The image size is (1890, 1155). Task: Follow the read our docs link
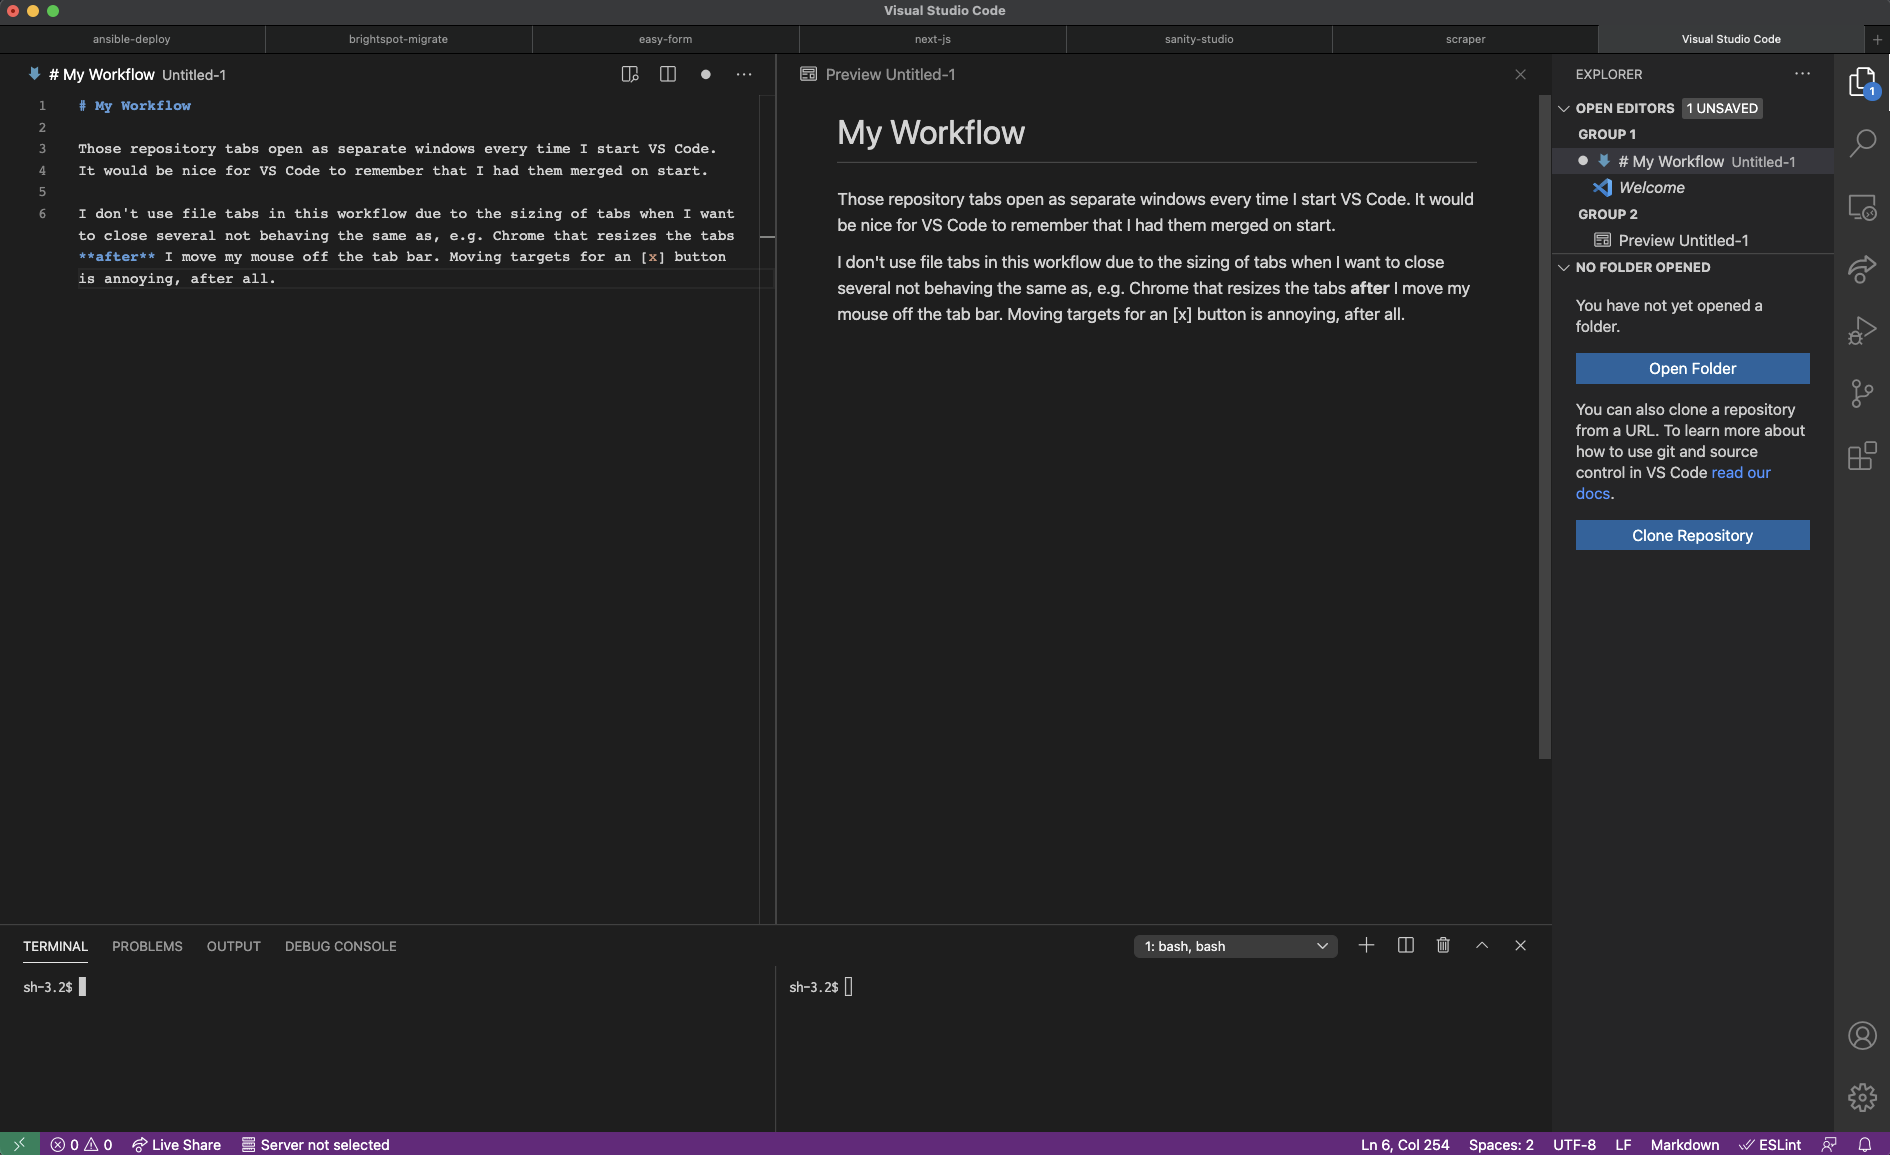click(x=1741, y=472)
